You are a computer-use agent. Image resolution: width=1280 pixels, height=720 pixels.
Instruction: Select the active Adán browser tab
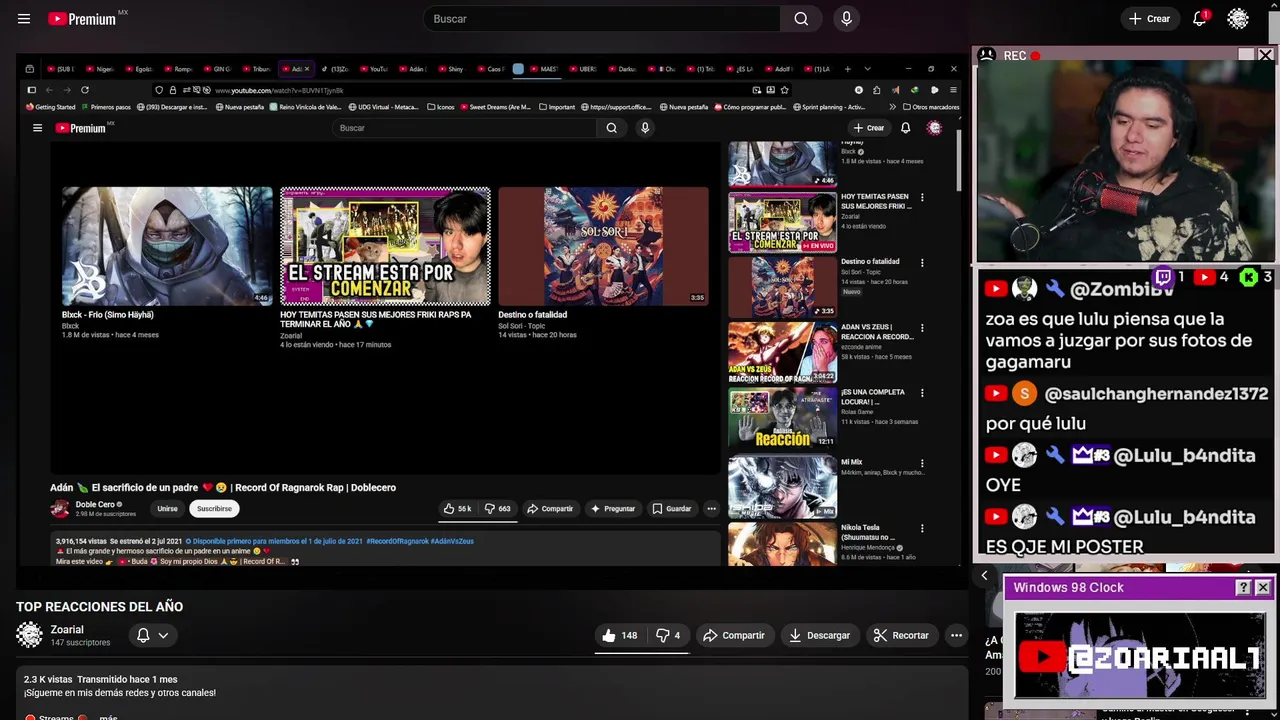(x=296, y=69)
